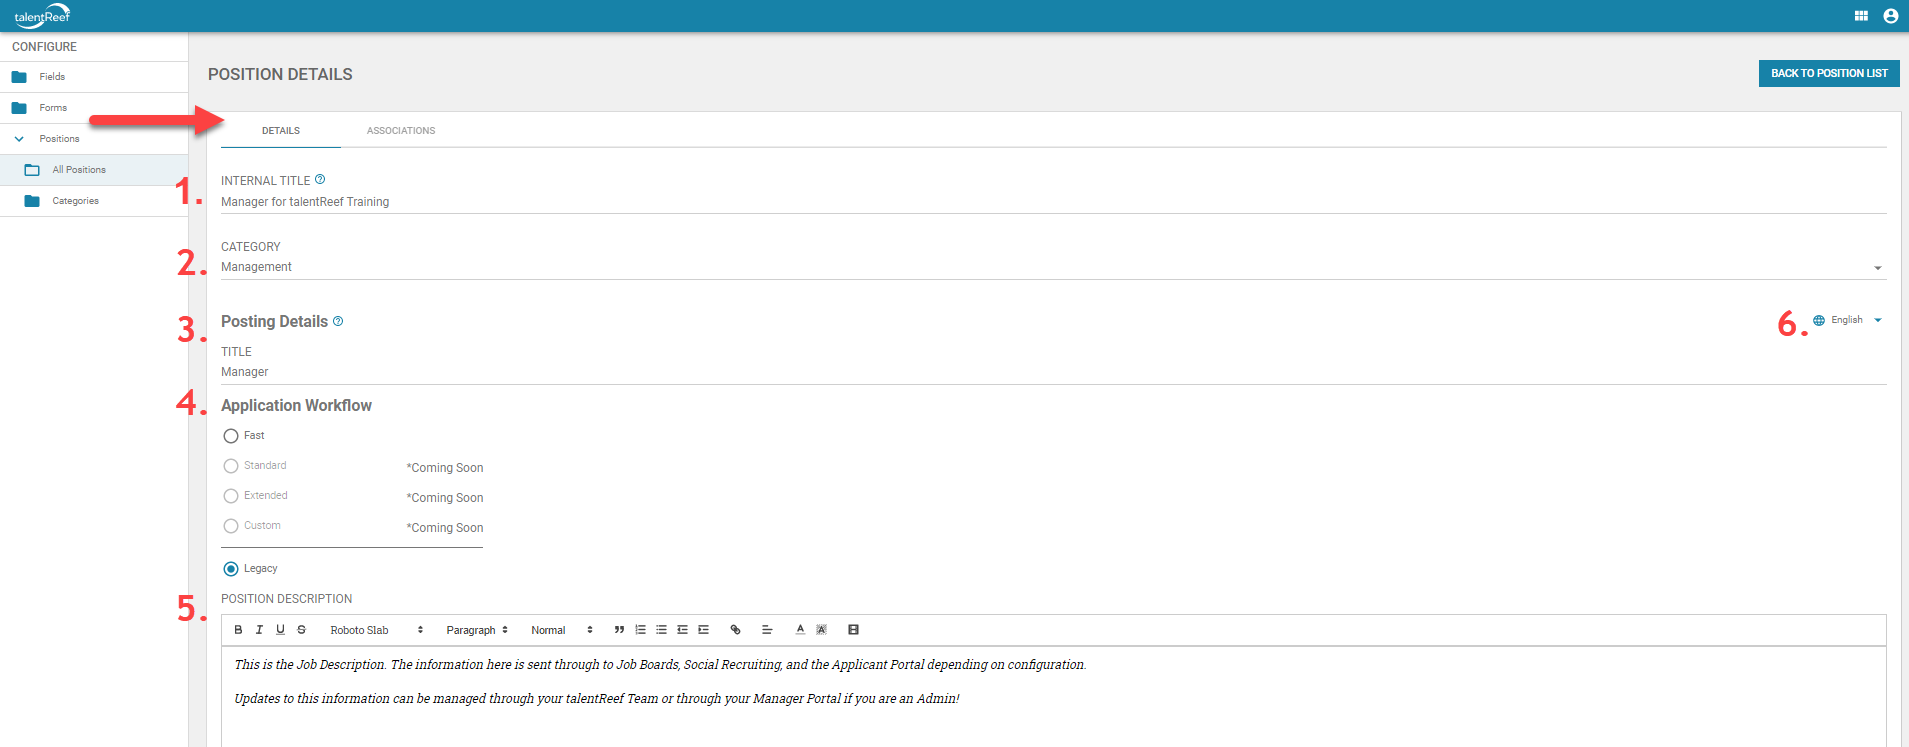Image resolution: width=1909 pixels, height=747 pixels.
Task: Apply strikethrough formatting in editor toolbar
Action: [x=301, y=630]
